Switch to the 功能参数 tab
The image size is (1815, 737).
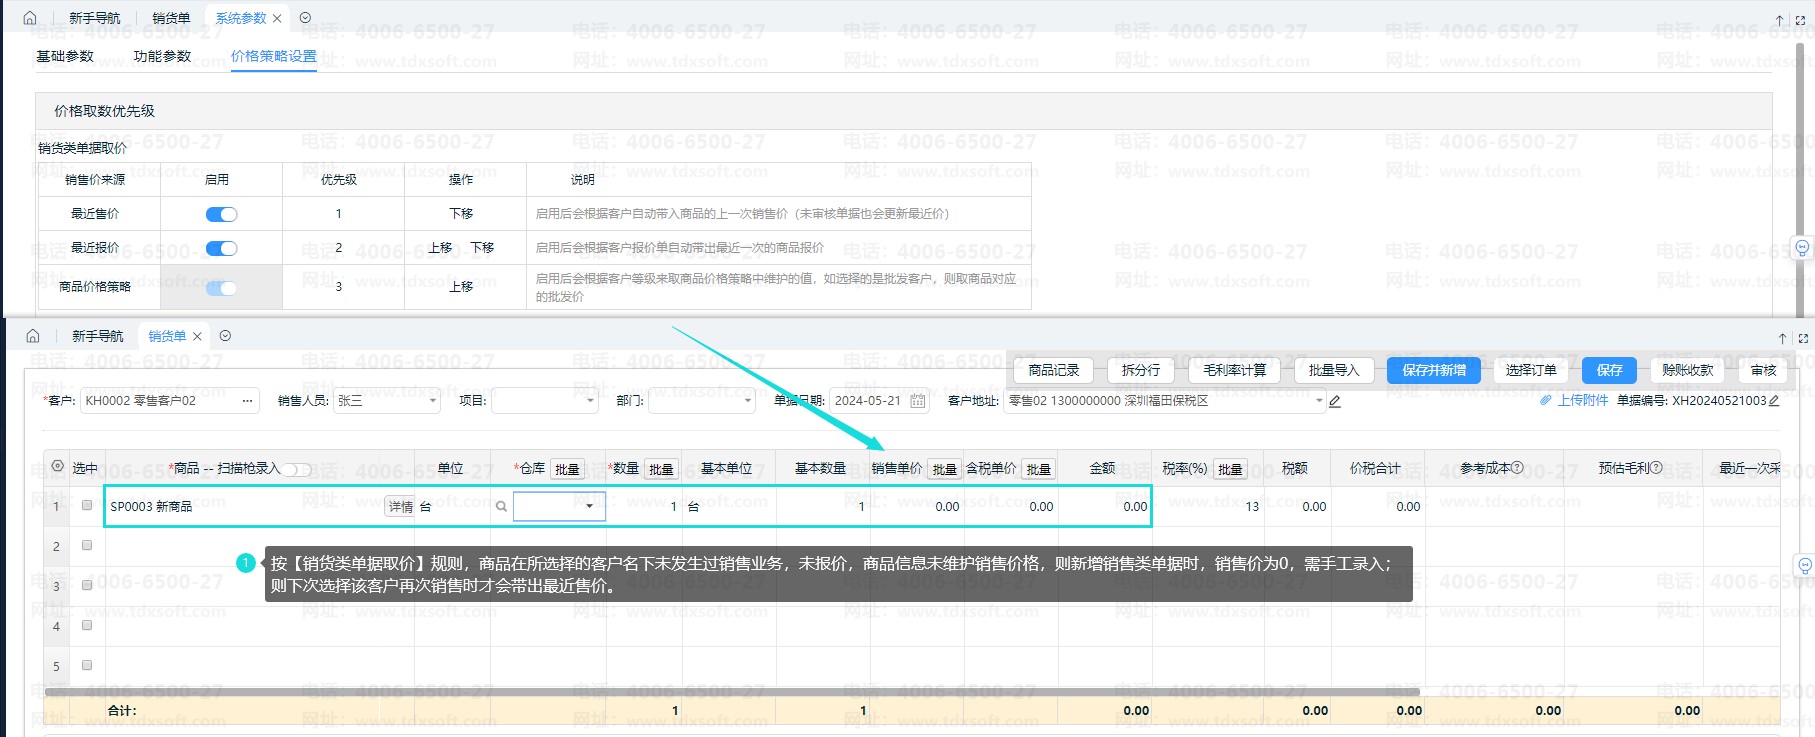(x=162, y=56)
